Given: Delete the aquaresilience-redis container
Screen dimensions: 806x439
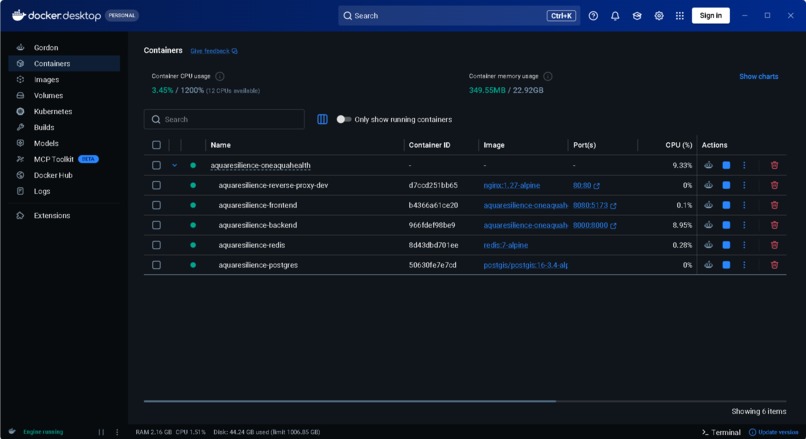Looking at the screenshot, I should point(774,245).
